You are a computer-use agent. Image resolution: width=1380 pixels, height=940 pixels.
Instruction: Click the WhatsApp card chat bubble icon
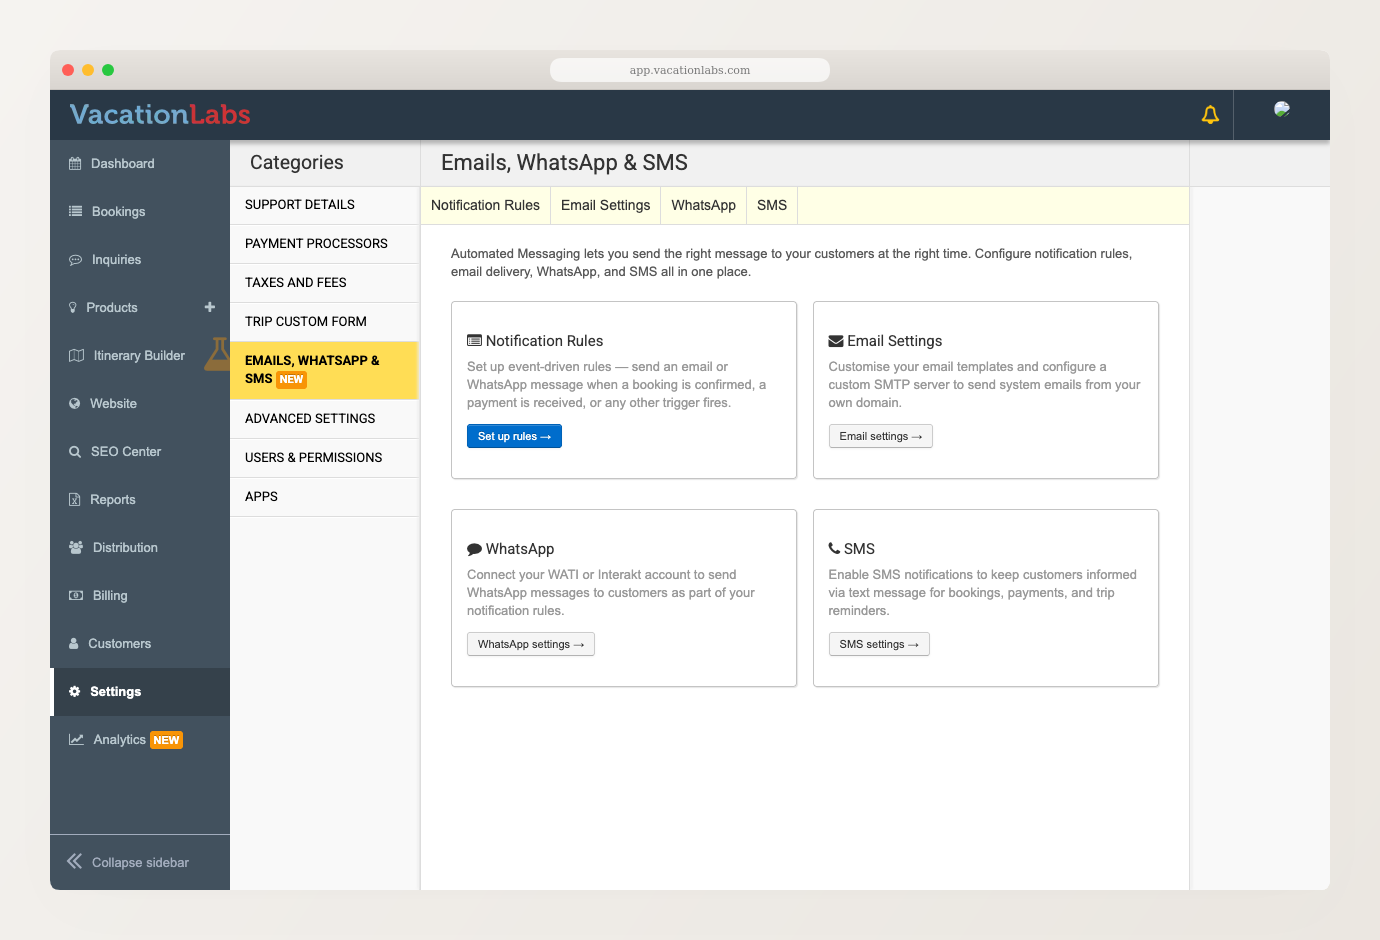point(474,549)
